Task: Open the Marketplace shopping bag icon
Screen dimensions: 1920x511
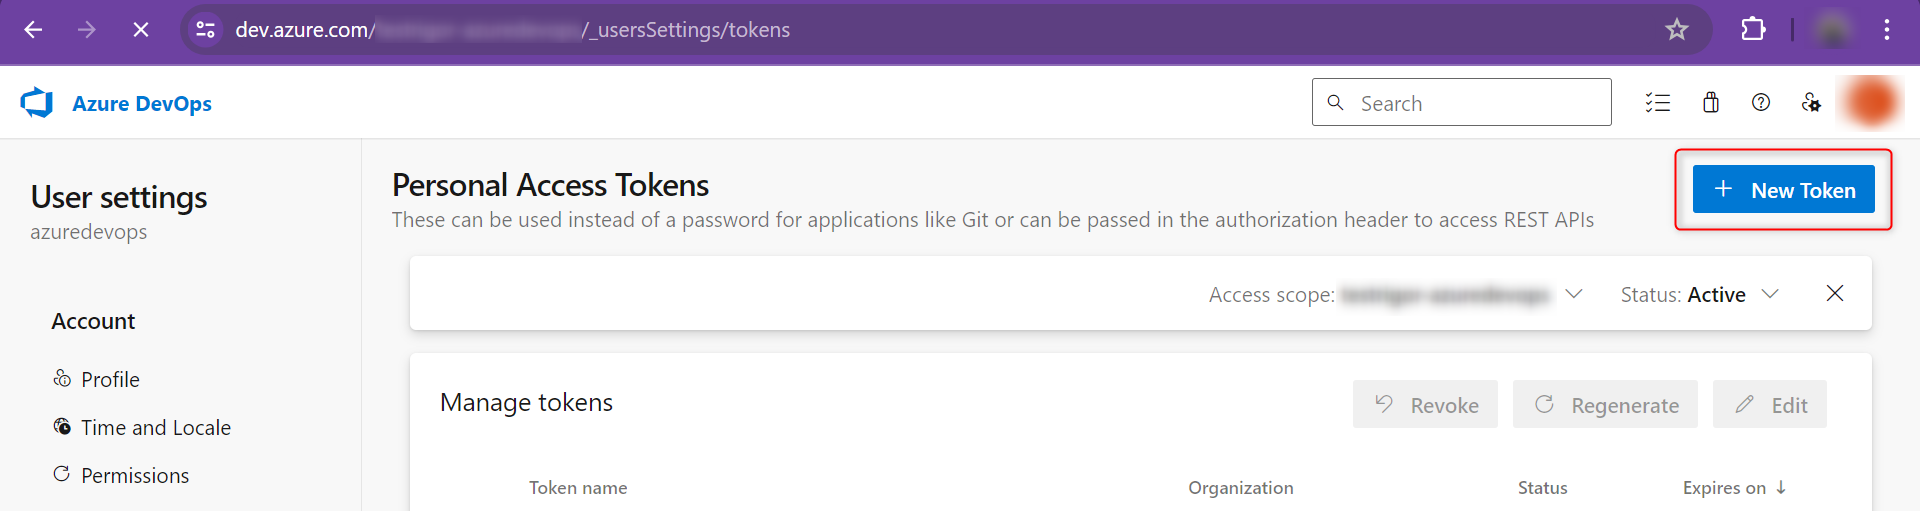Action: pos(1711,103)
